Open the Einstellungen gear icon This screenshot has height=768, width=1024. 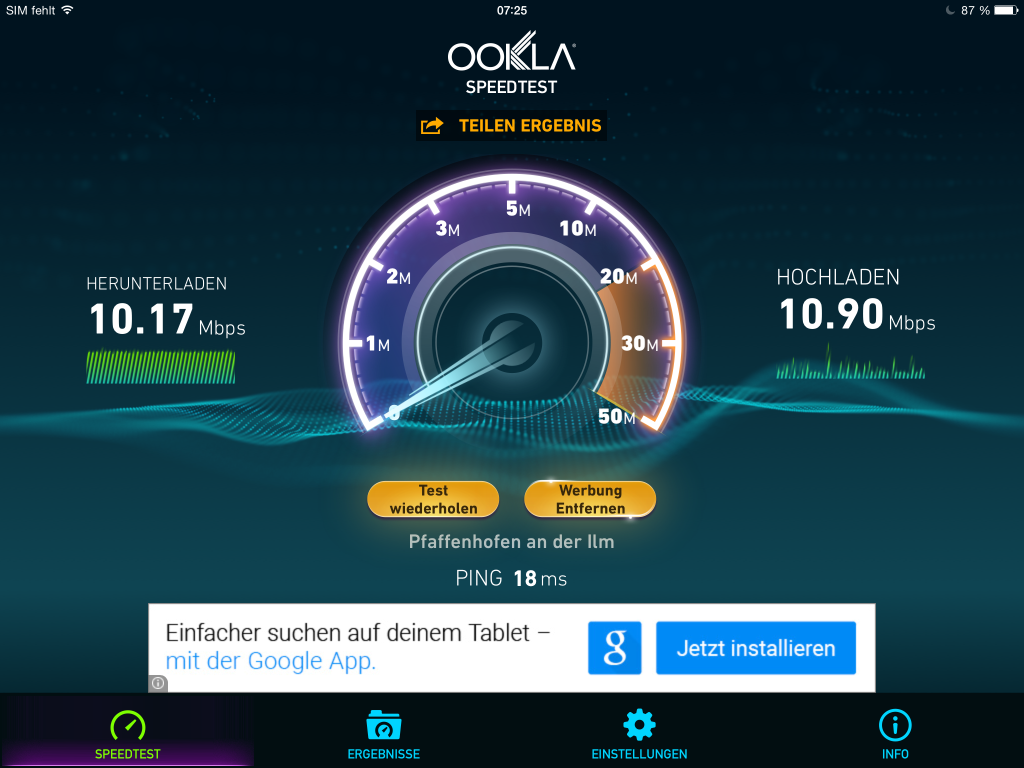pyautogui.click(x=639, y=725)
